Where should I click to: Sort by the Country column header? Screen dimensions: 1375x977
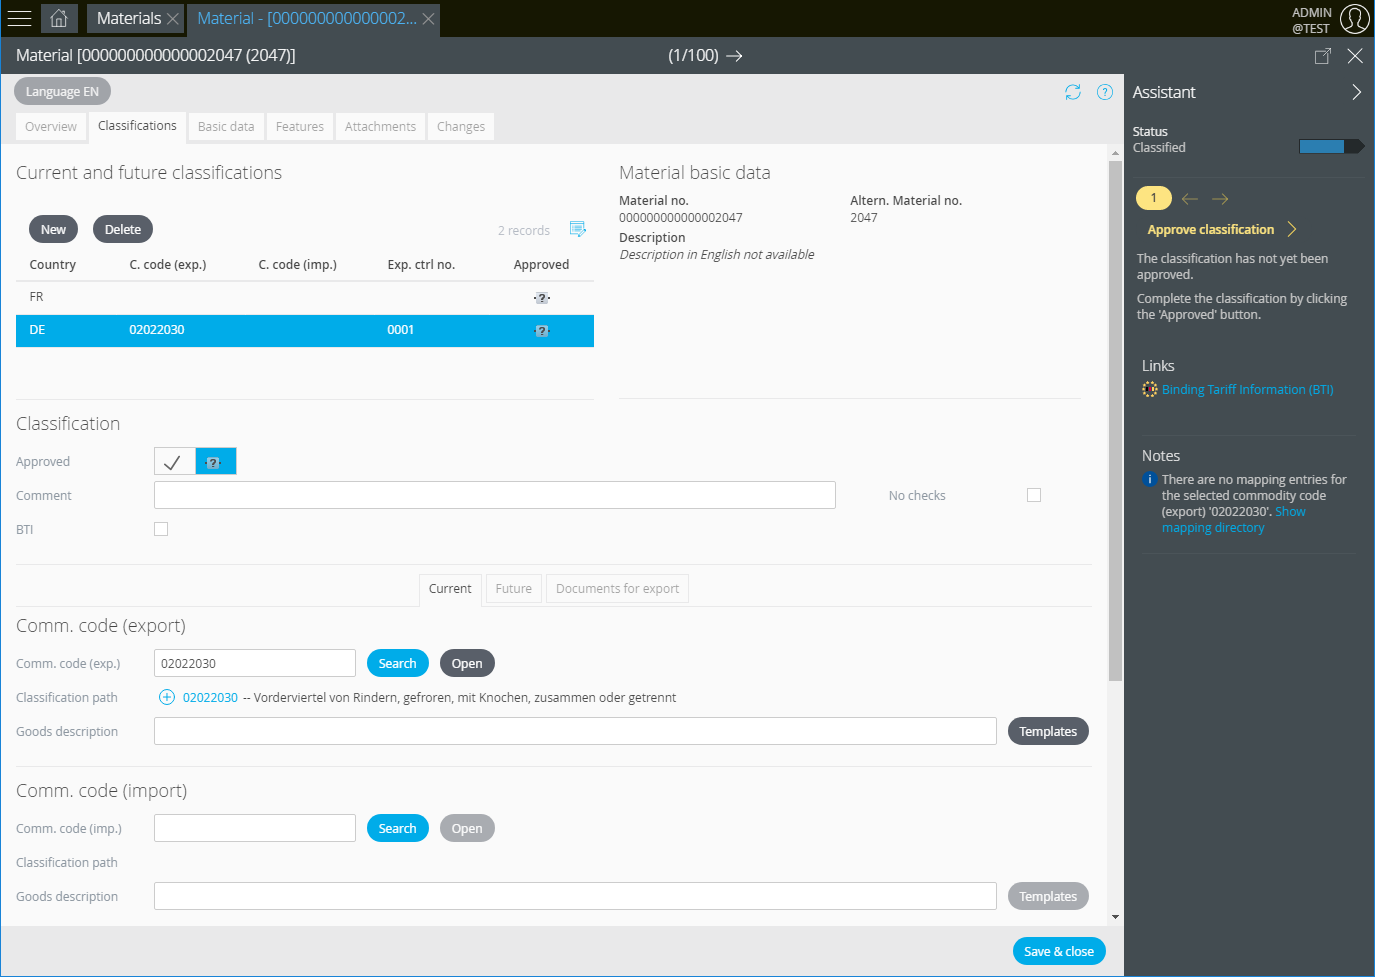53,265
